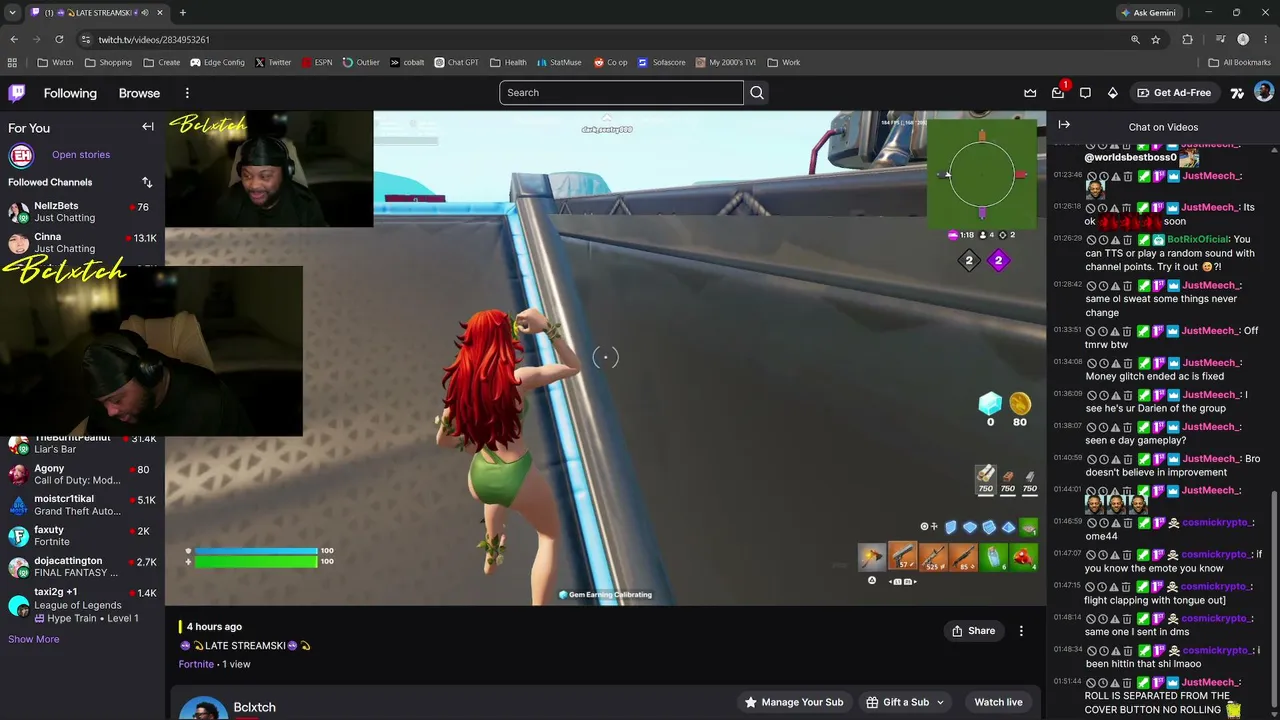This screenshot has width=1280, height=720.
Task: Open Cinna channel in sidebar
Action: pyautogui.click(x=83, y=243)
